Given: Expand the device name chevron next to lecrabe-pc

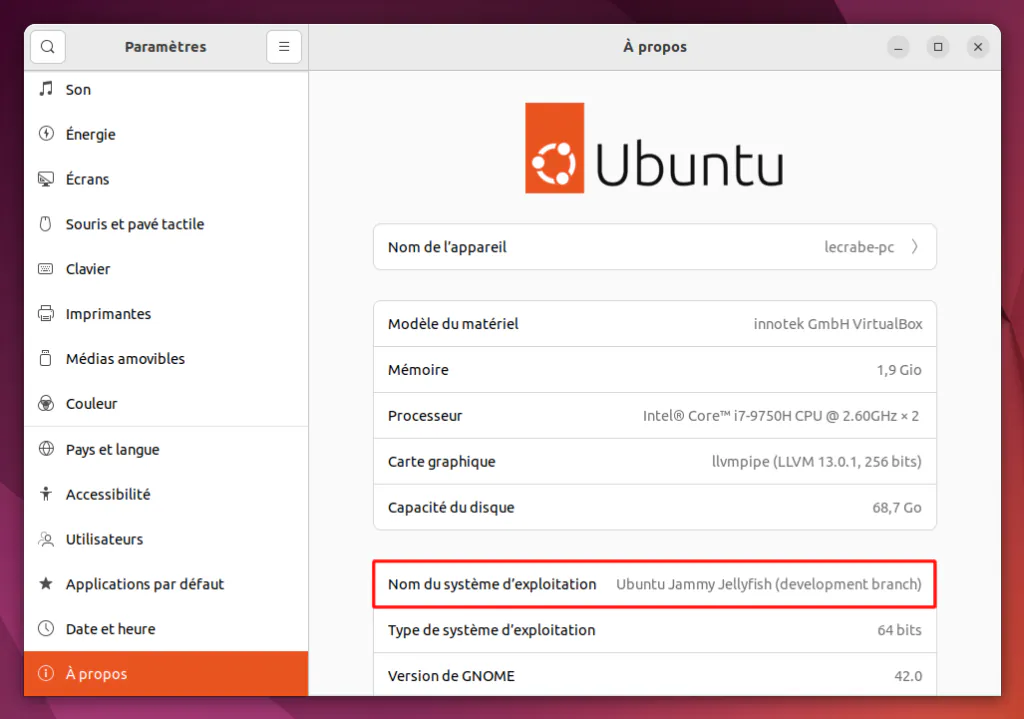Looking at the screenshot, I should (x=915, y=247).
